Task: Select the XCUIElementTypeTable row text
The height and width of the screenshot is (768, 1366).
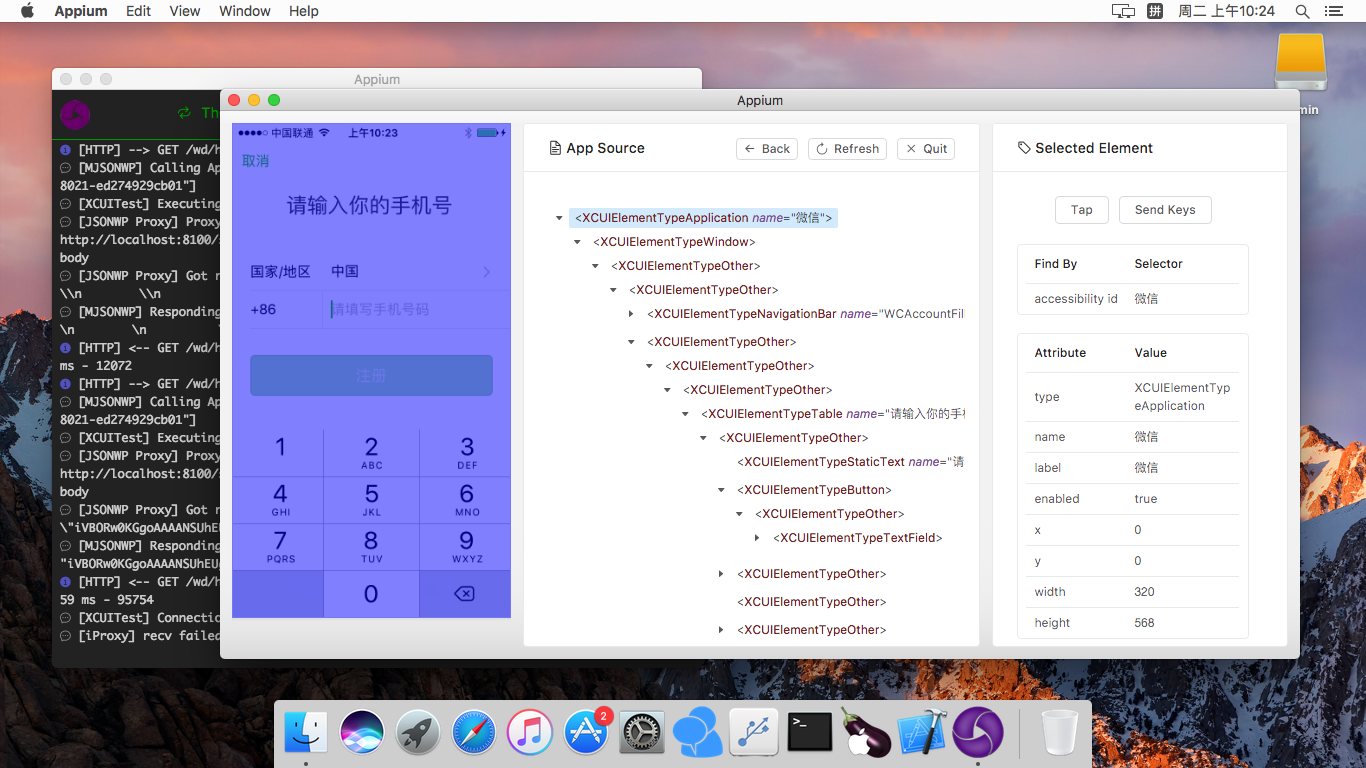Action: click(833, 414)
